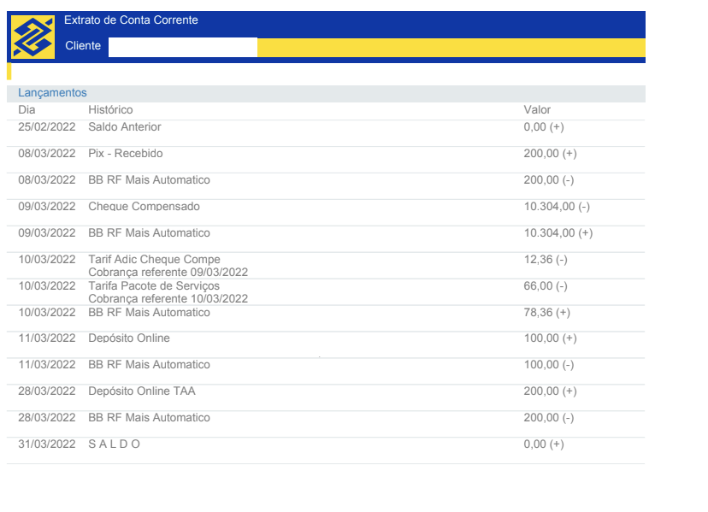Click the 10.304,00 (-) value

557,206
